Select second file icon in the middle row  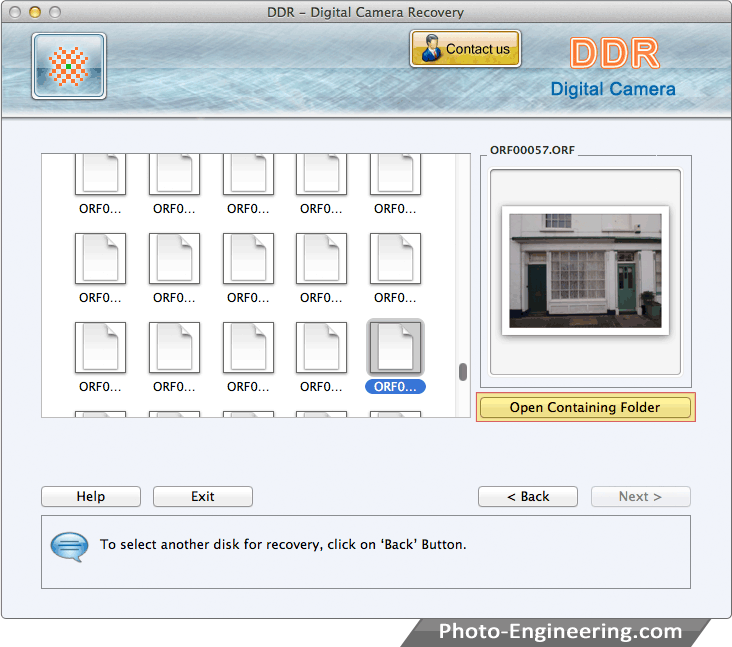[174, 259]
